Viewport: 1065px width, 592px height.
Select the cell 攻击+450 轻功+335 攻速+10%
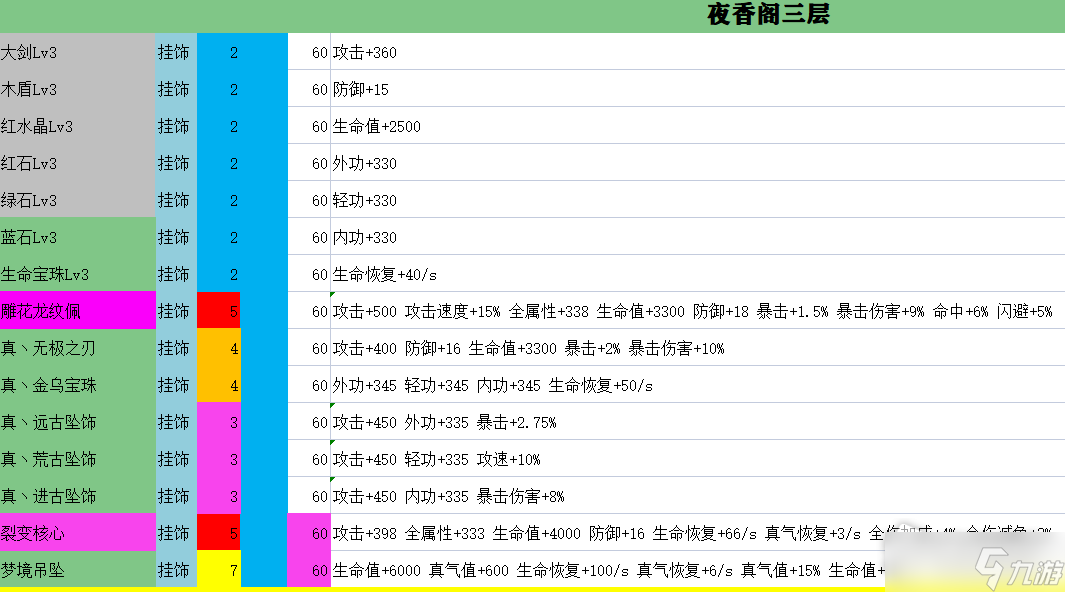click(698, 459)
